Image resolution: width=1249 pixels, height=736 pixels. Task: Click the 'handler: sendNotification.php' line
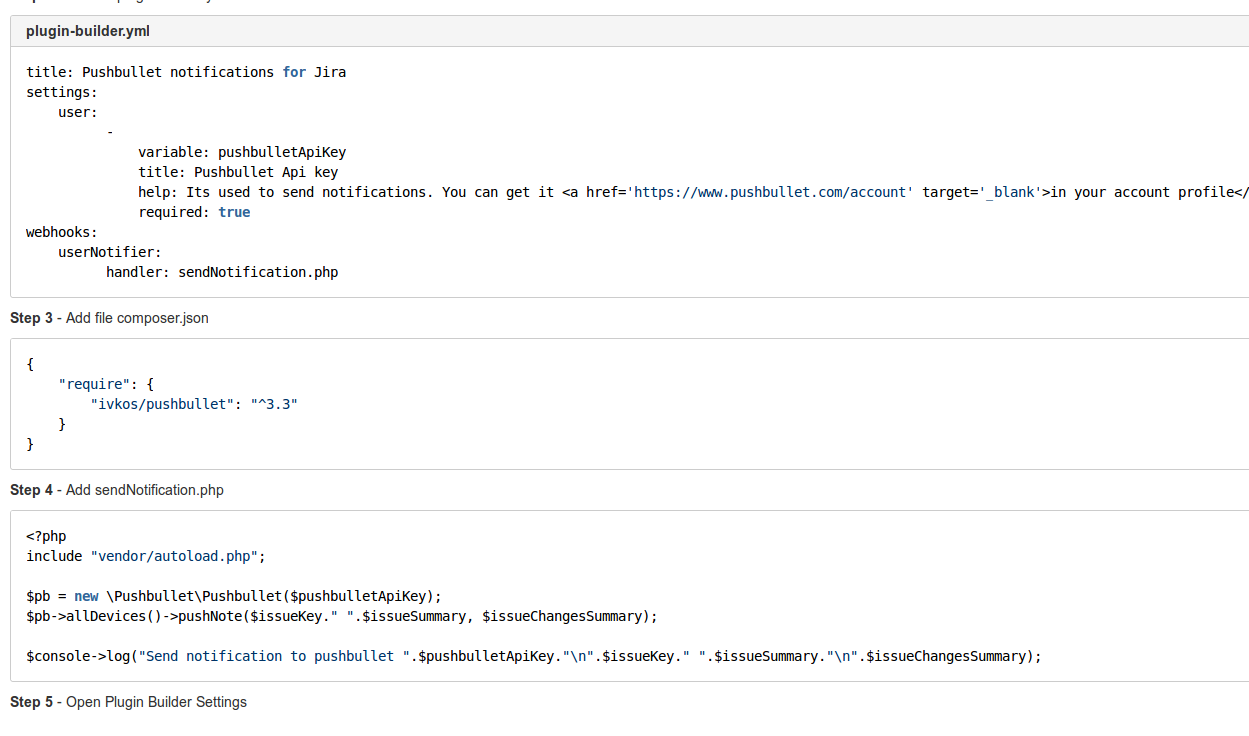tap(222, 272)
